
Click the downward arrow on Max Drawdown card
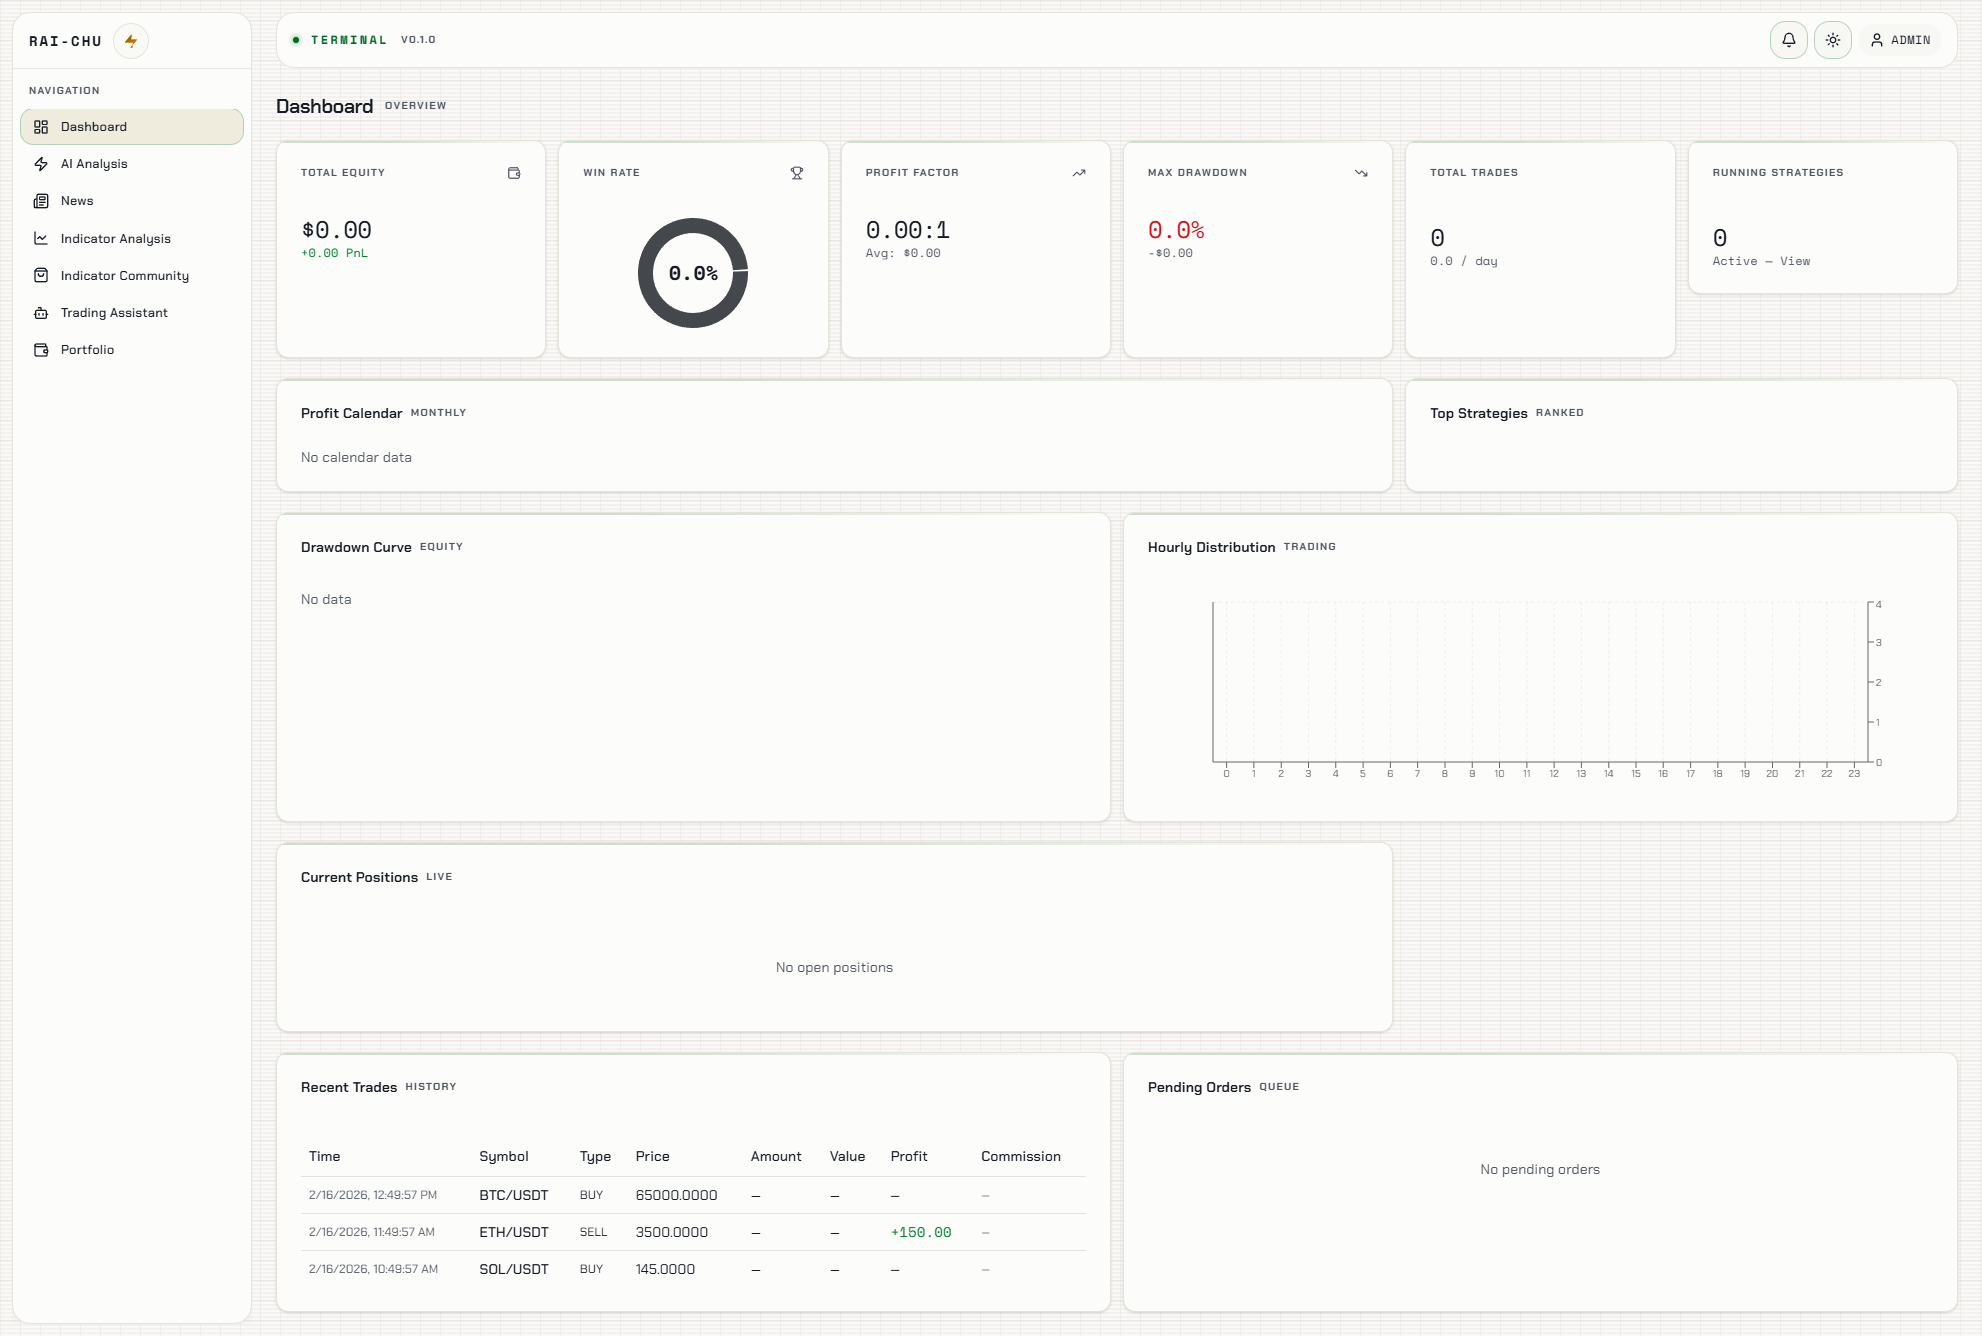1361,172
